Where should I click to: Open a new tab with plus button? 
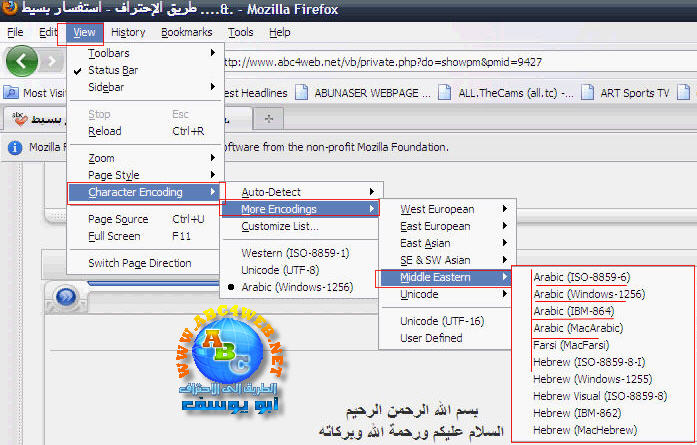pos(269,117)
